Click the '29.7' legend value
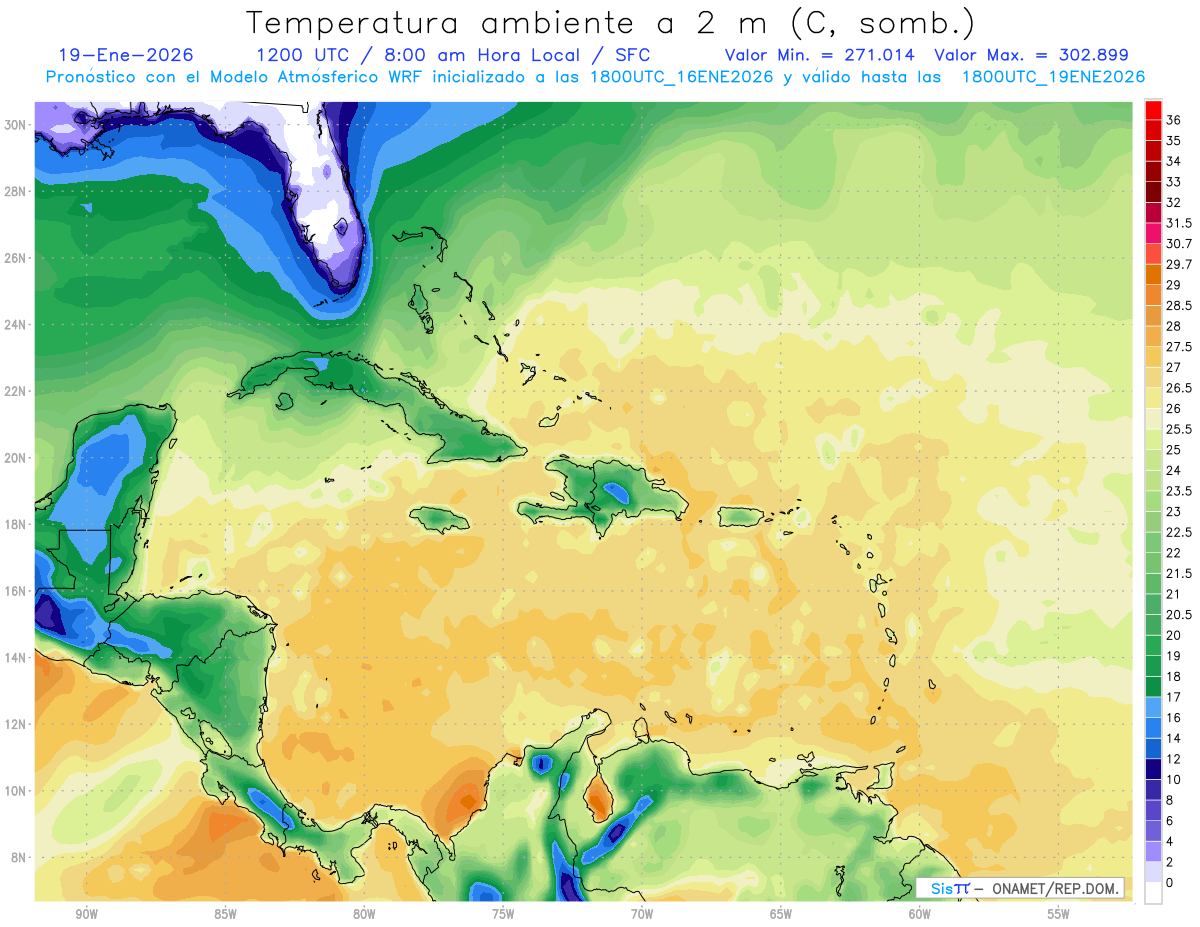The height and width of the screenshot is (927, 1200). 1178,264
